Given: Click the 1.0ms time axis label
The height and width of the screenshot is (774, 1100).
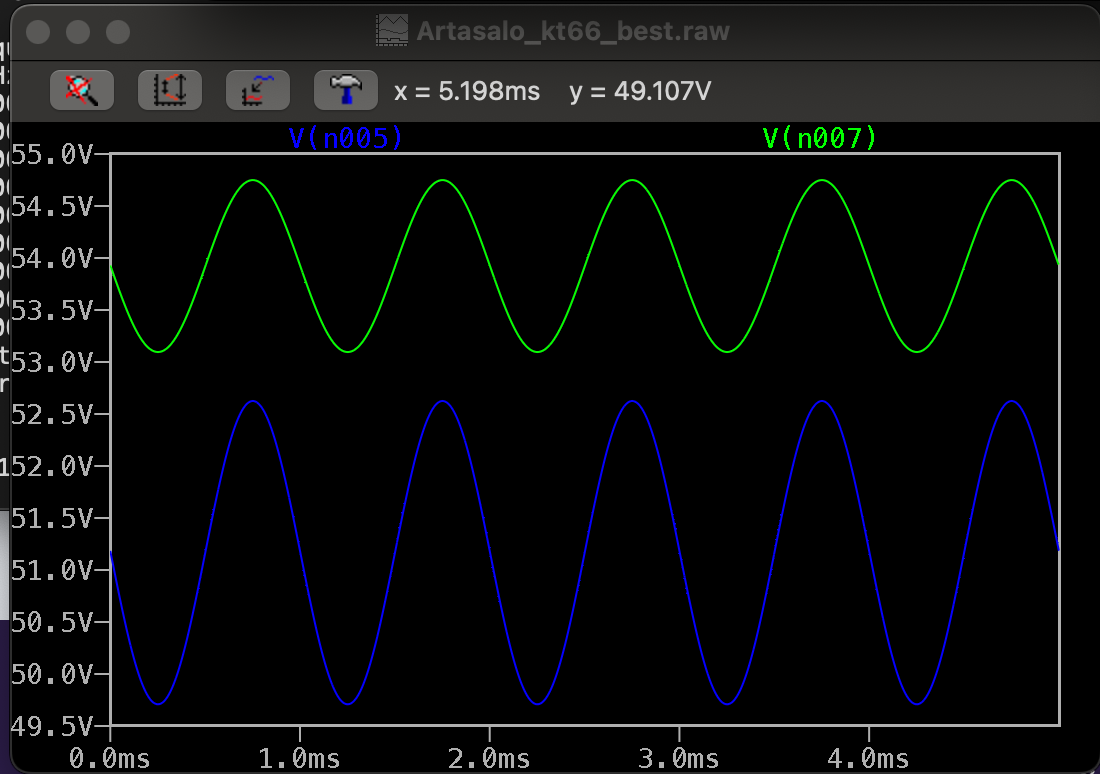Looking at the screenshot, I should click(x=300, y=759).
